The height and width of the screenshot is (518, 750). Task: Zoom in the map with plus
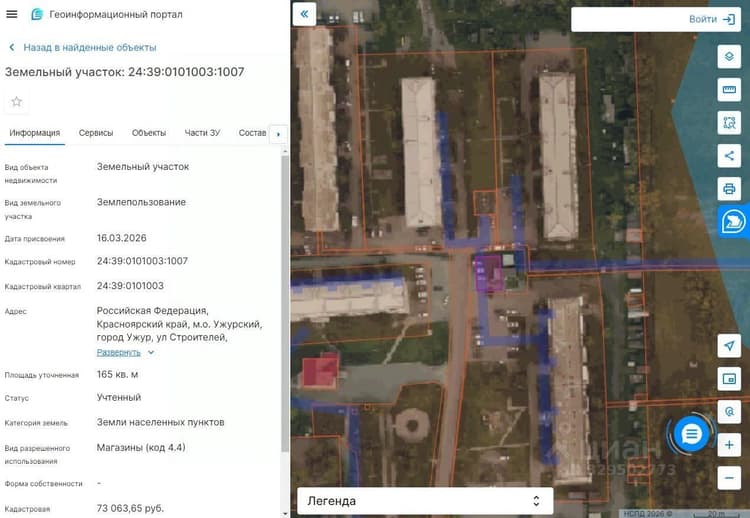pyautogui.click(x=729, y=445)
